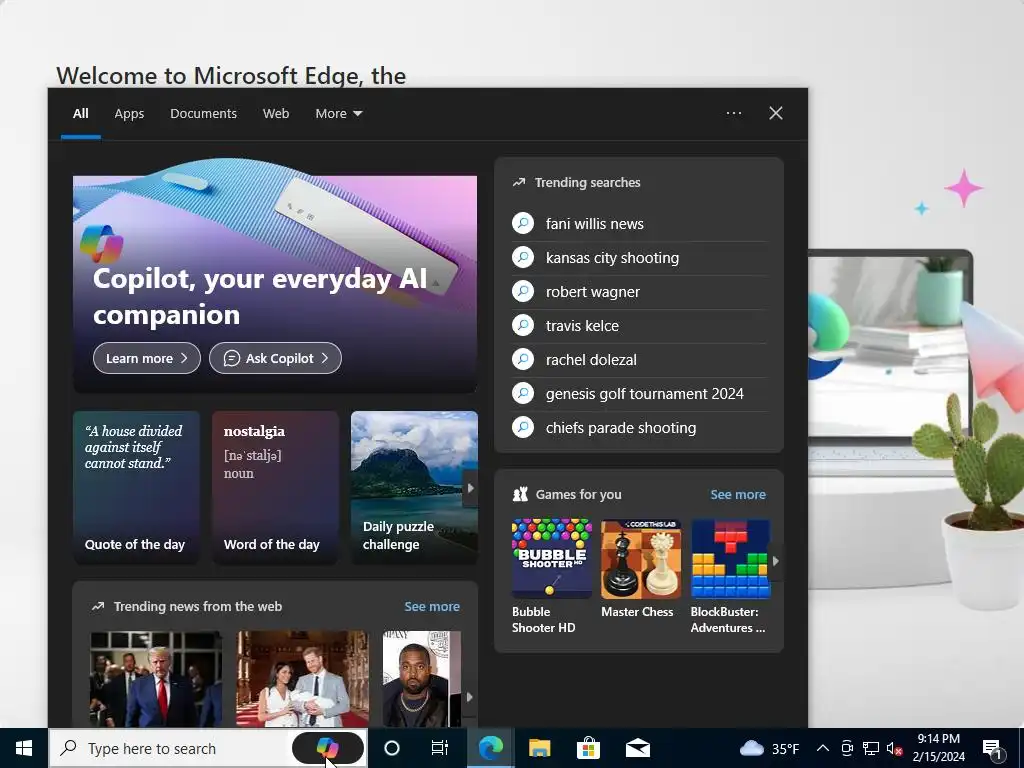Click the search icon beside travis kelce

pos(523,325)
